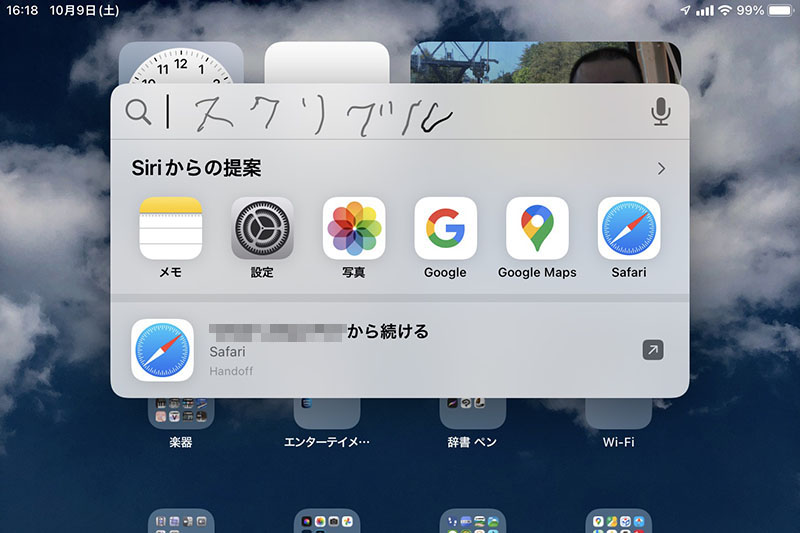
Task: Tap the microphone dictation icon
Action: coord(661,112)
